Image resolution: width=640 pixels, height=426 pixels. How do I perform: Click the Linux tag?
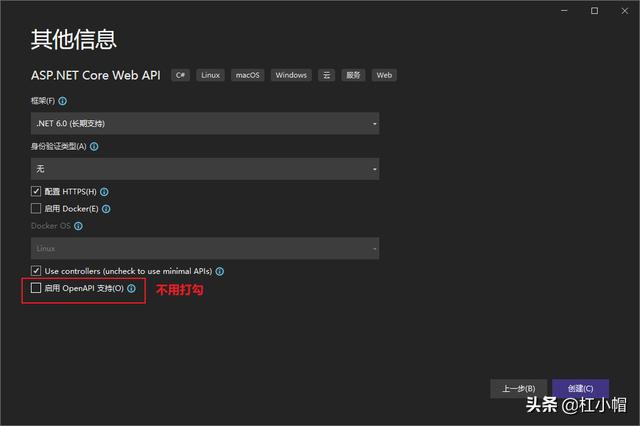[x=211, y=75]
